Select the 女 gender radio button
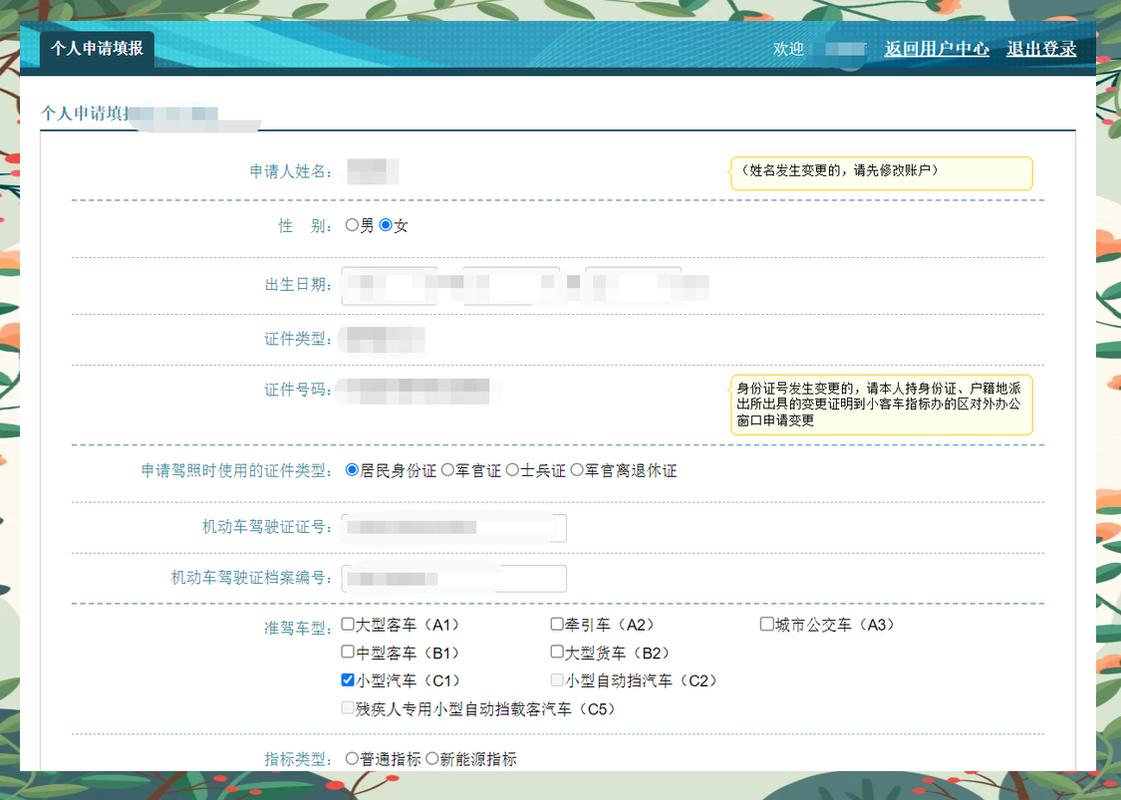 click(x=385, y=226)
